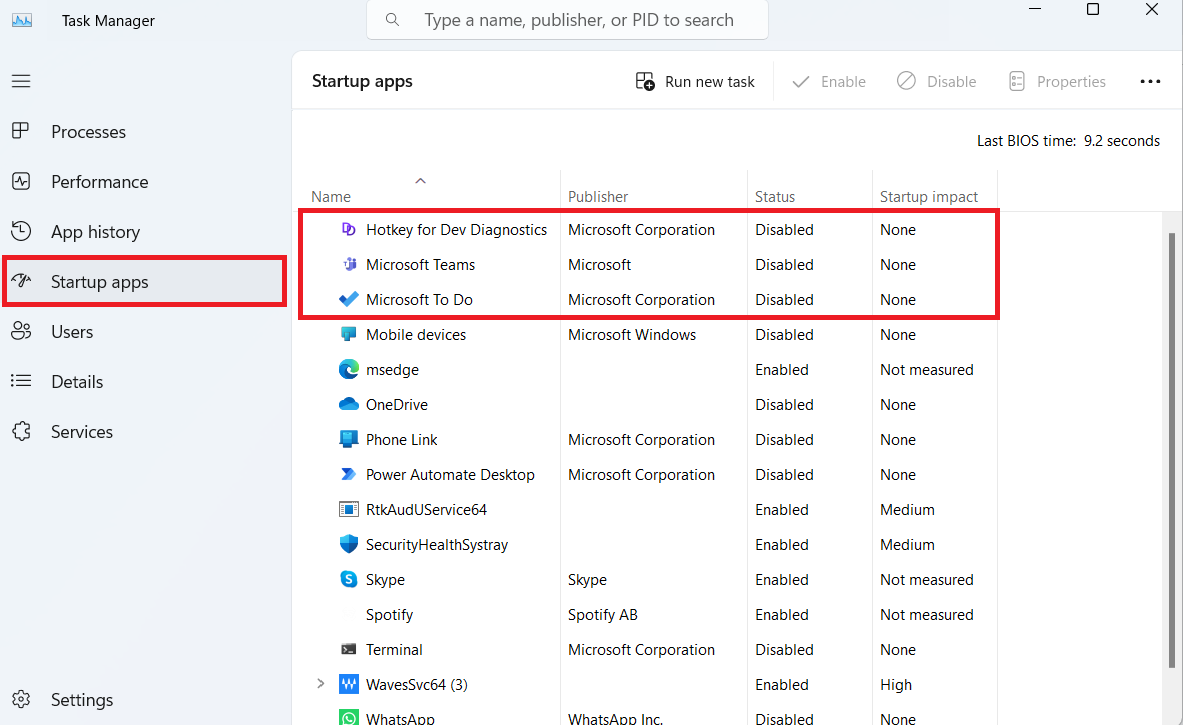Click the High impact value for WavesSvc64
Image resolution: width=1183 pixels, height=725 pixels.
[896, 684]
